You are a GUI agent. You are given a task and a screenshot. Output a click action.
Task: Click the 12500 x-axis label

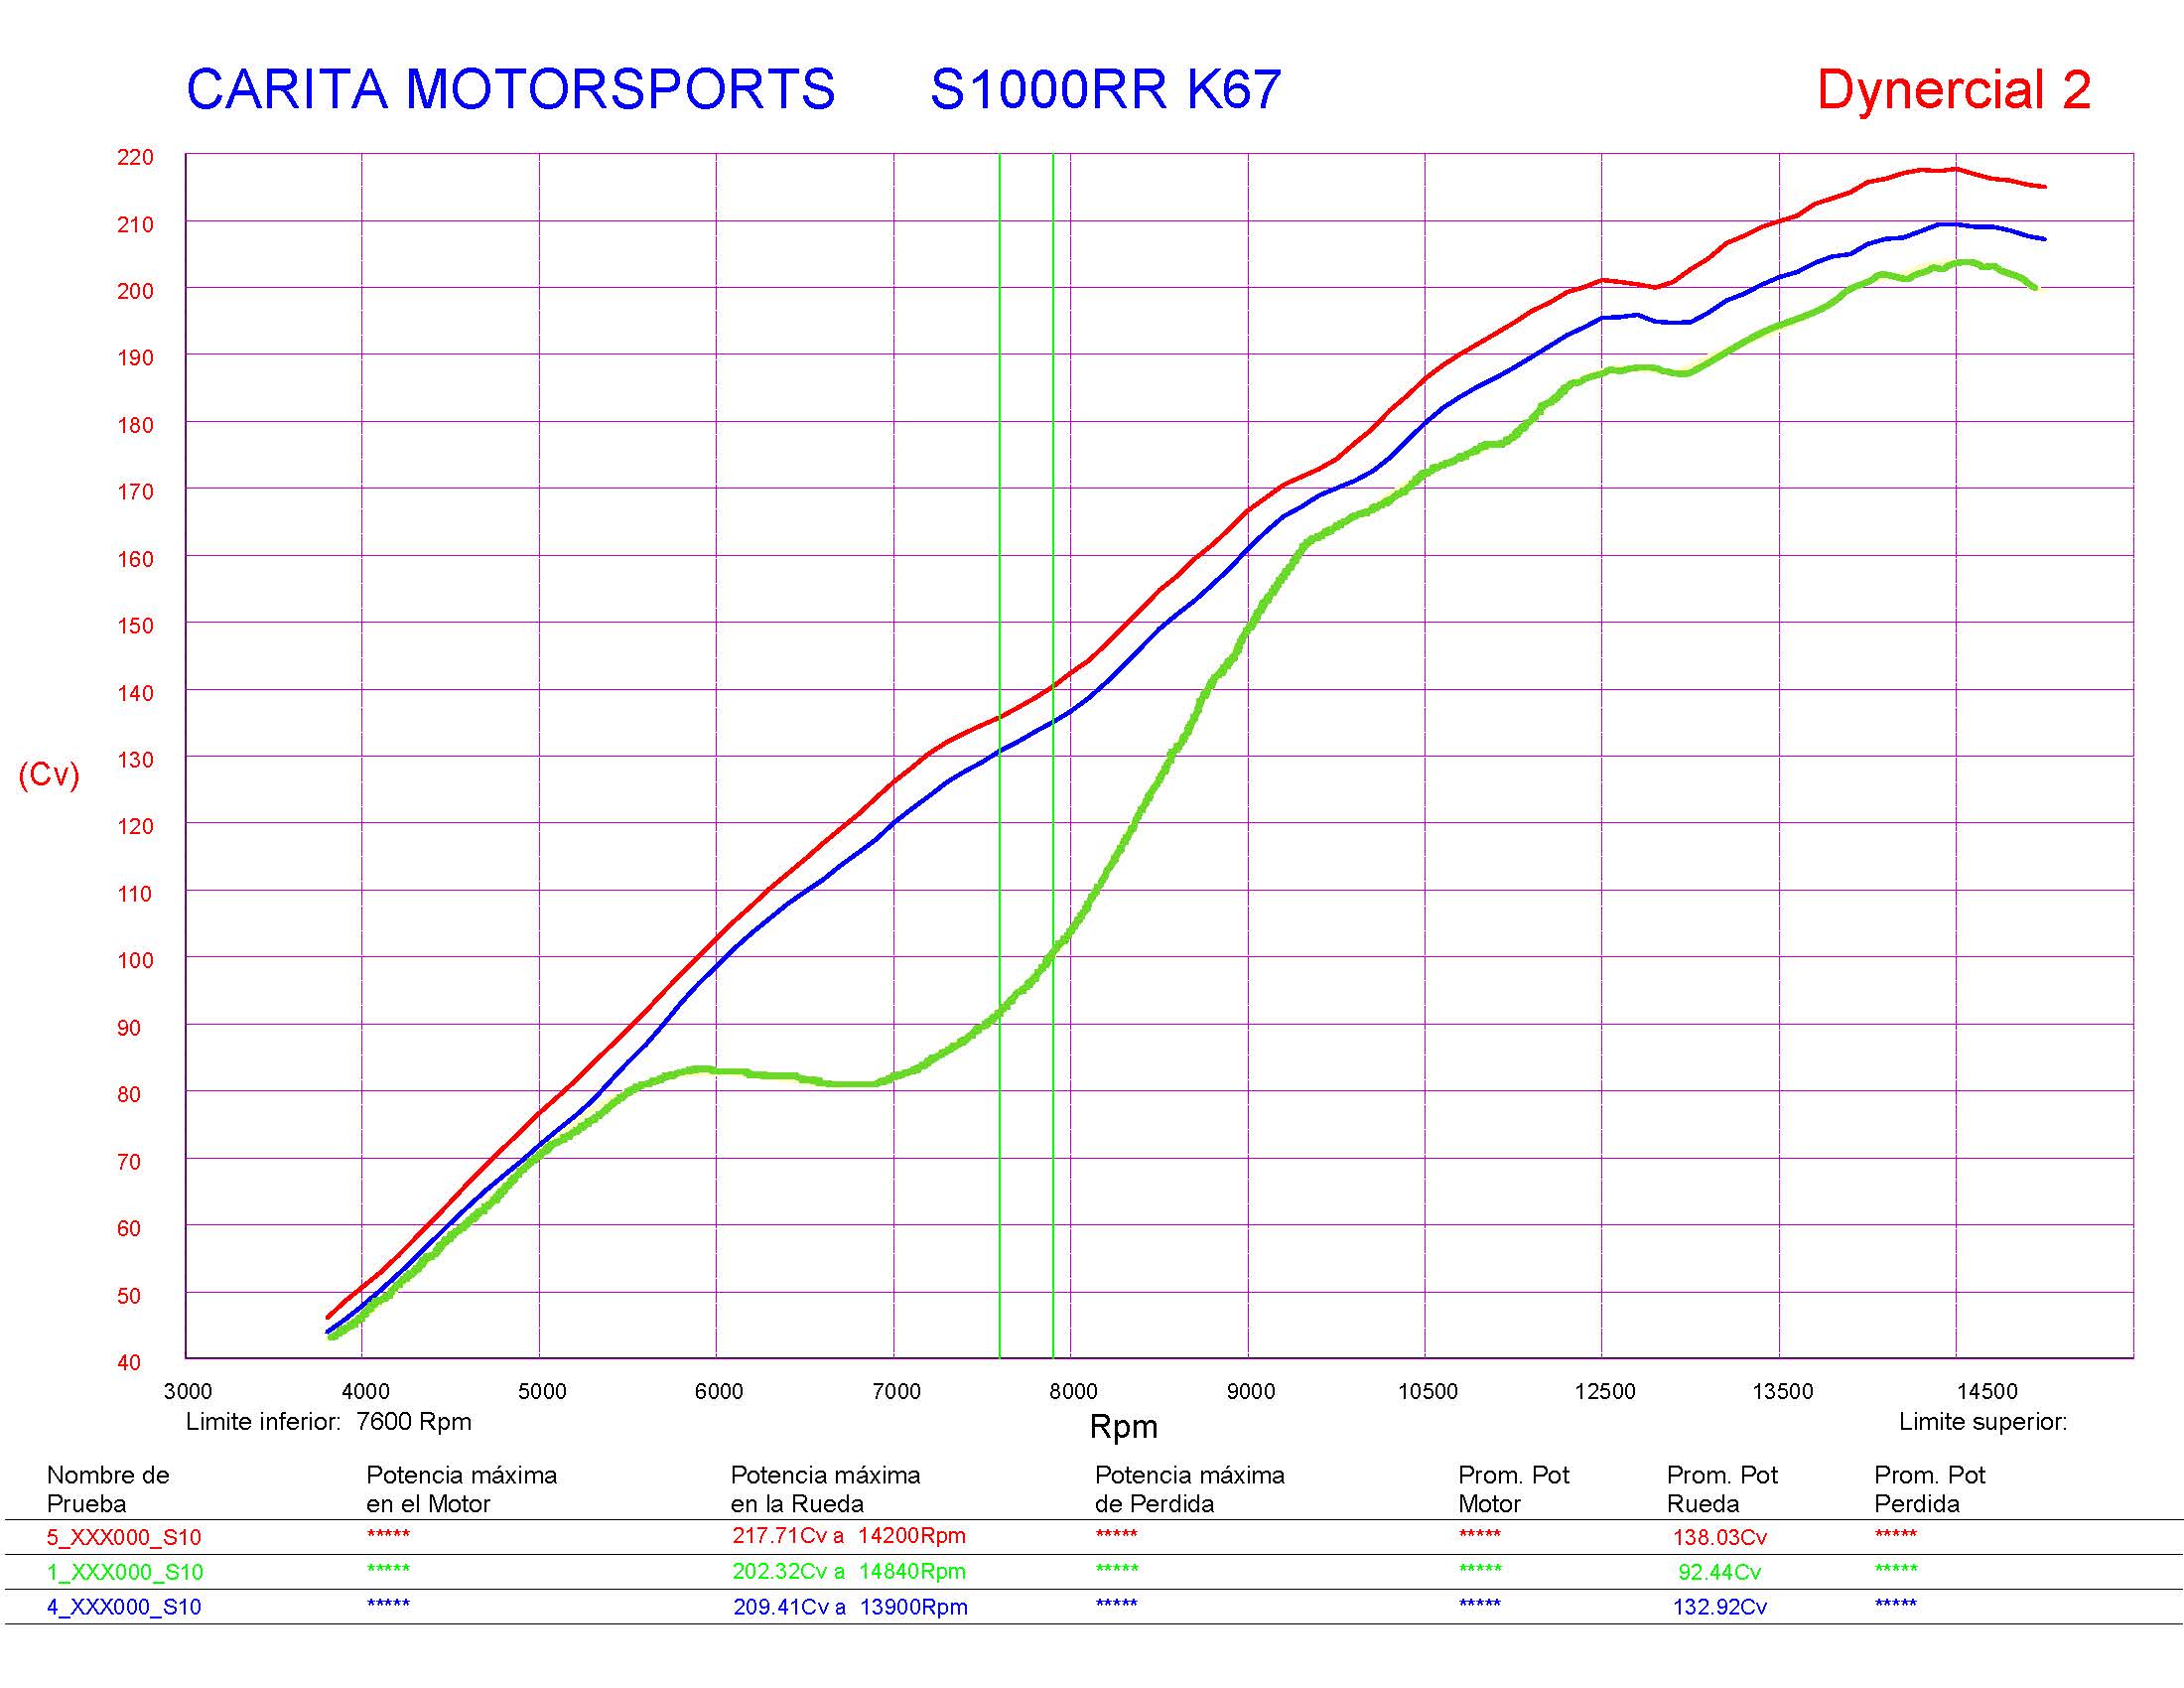(x=1605, y=1391)
